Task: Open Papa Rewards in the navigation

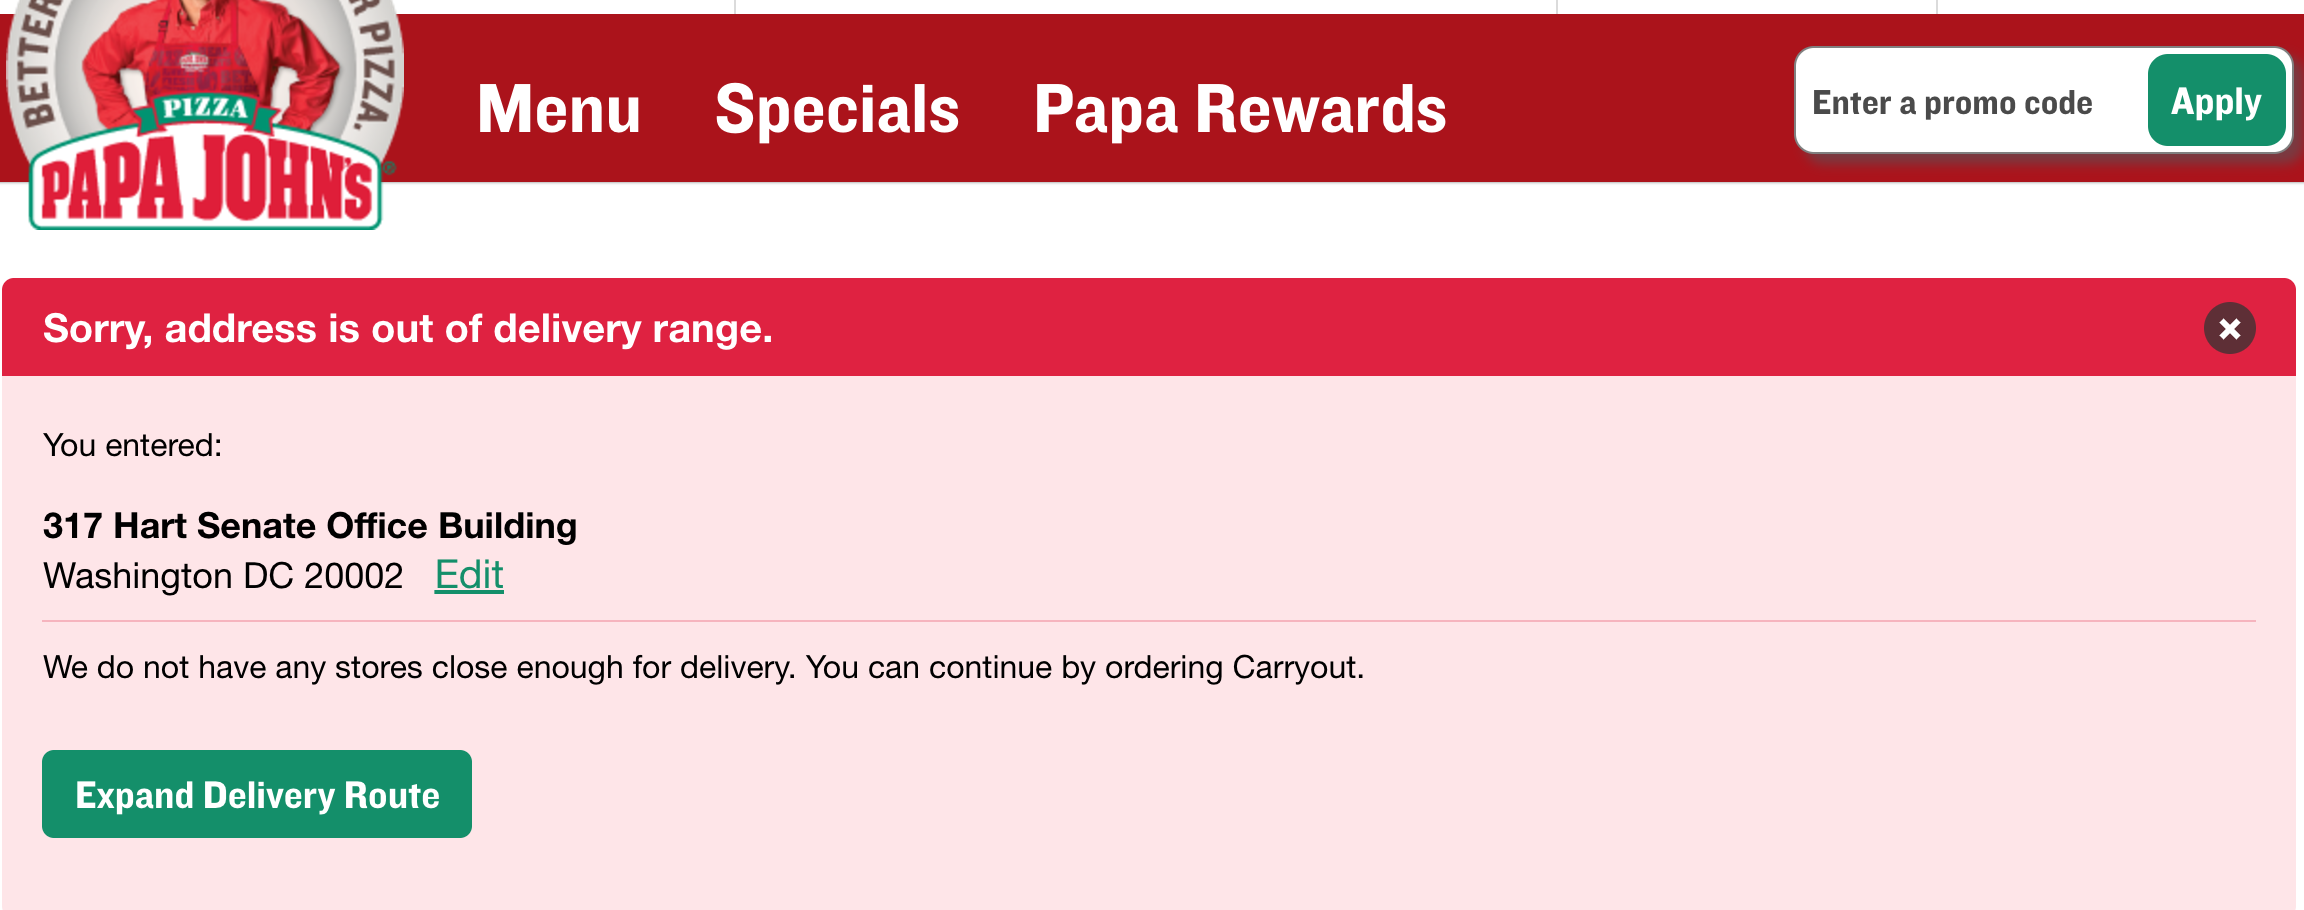Action: click(1240, 109)
